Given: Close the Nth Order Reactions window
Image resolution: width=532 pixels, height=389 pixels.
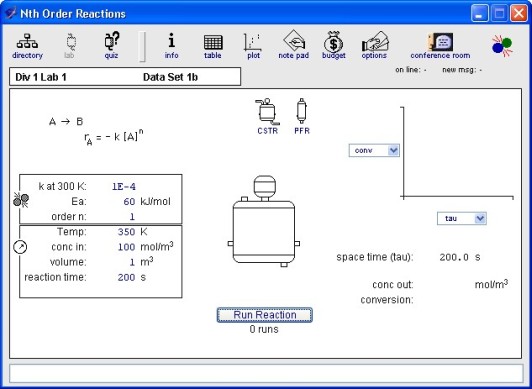Looking at the screenshot, I should (519, 13).
